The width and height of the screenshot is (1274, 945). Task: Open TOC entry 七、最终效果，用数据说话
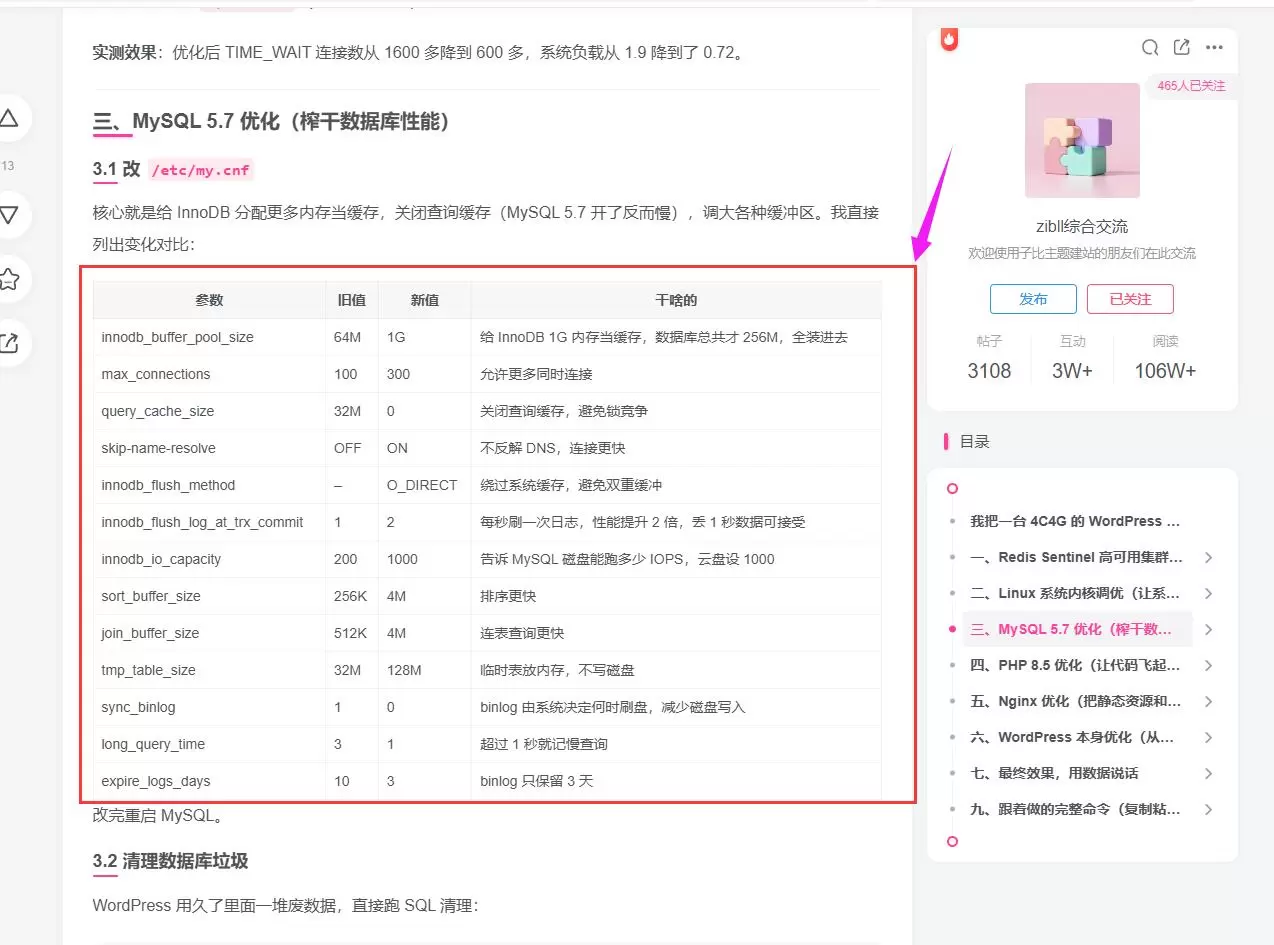pyautogui.click(x=1054, y=773)
